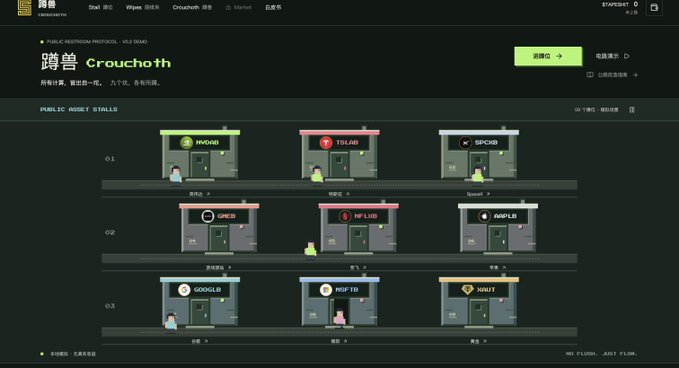Click the character walking toward NFLXB stall
The image size is (679, 368).
pyautogui.click(x=310, y=249)
